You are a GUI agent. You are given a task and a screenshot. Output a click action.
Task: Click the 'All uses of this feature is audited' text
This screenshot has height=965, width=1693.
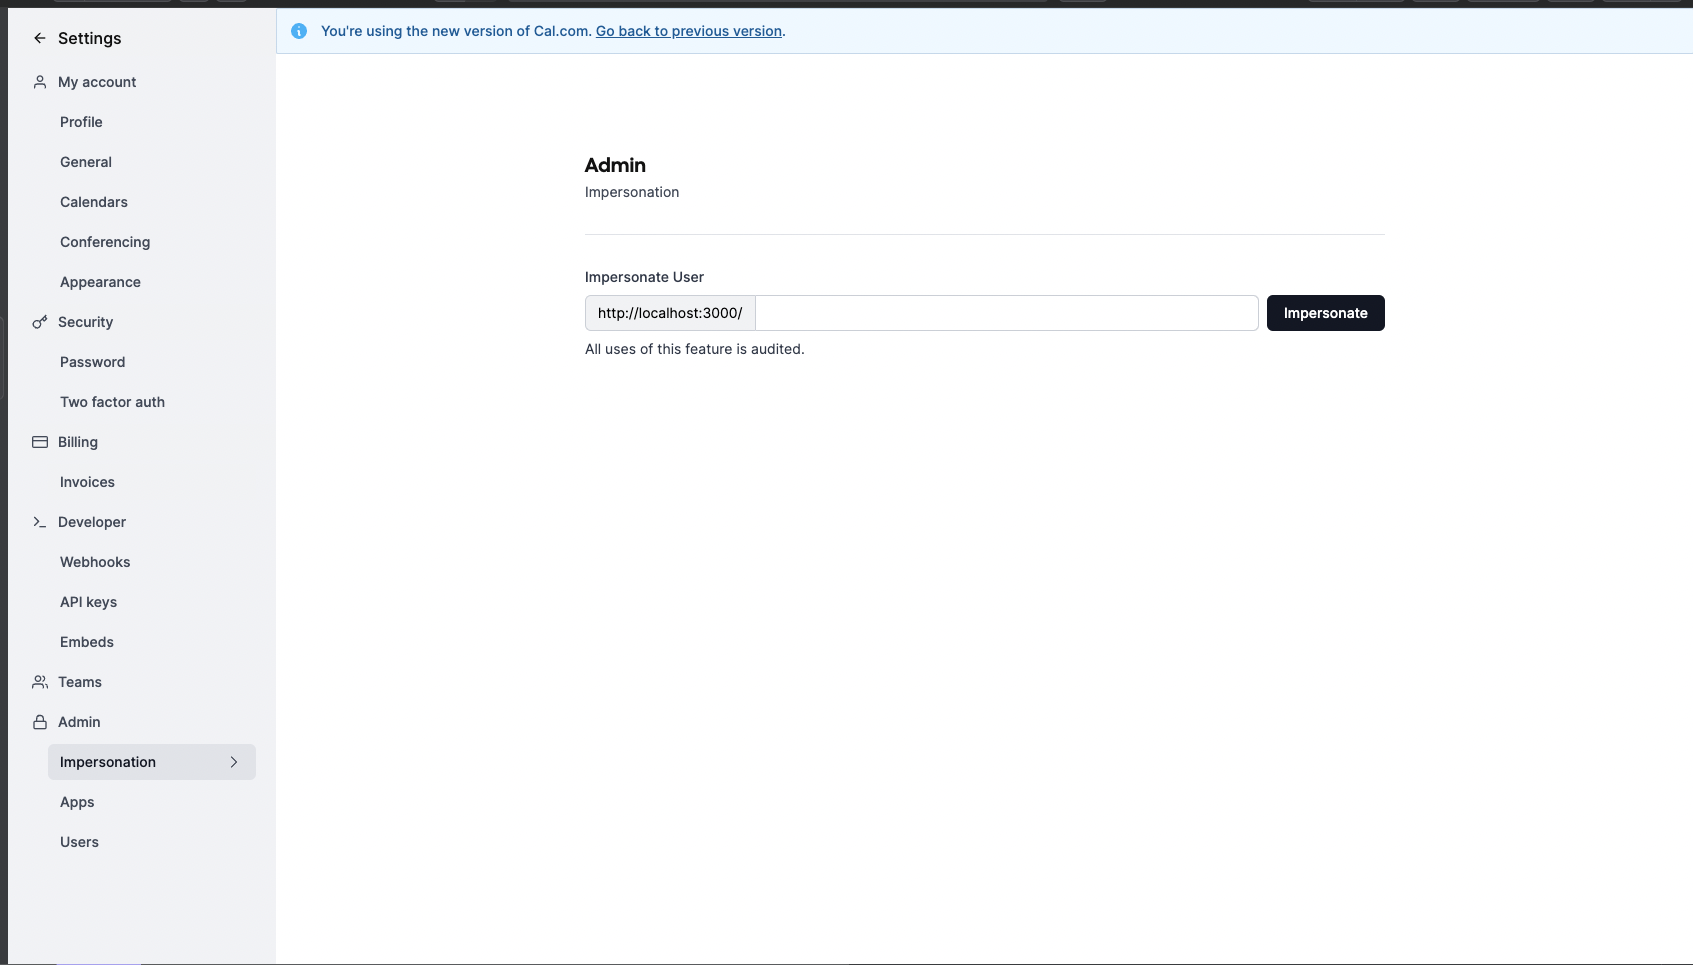coord(695,349)
